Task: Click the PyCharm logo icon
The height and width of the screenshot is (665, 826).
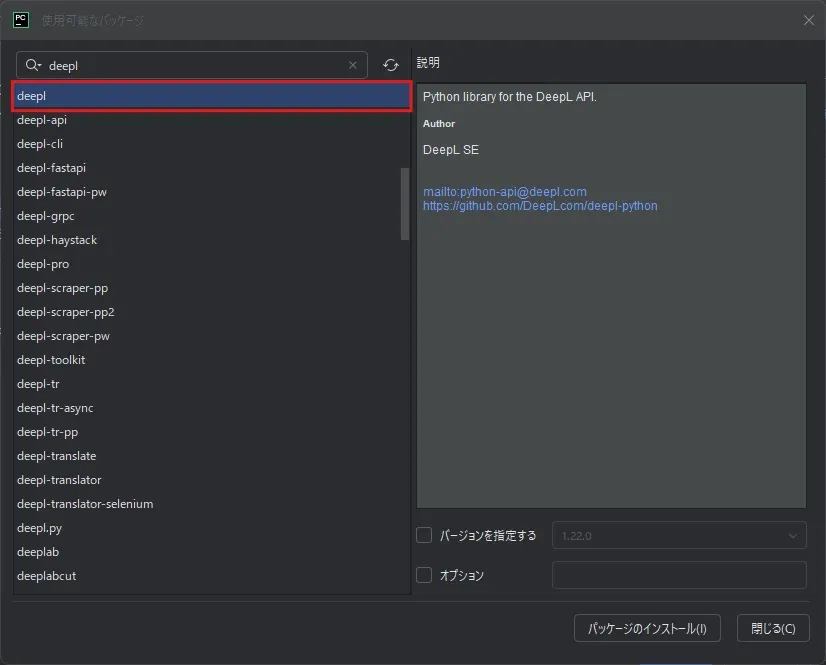Action: pyautogui.click(x=21, y=20)
